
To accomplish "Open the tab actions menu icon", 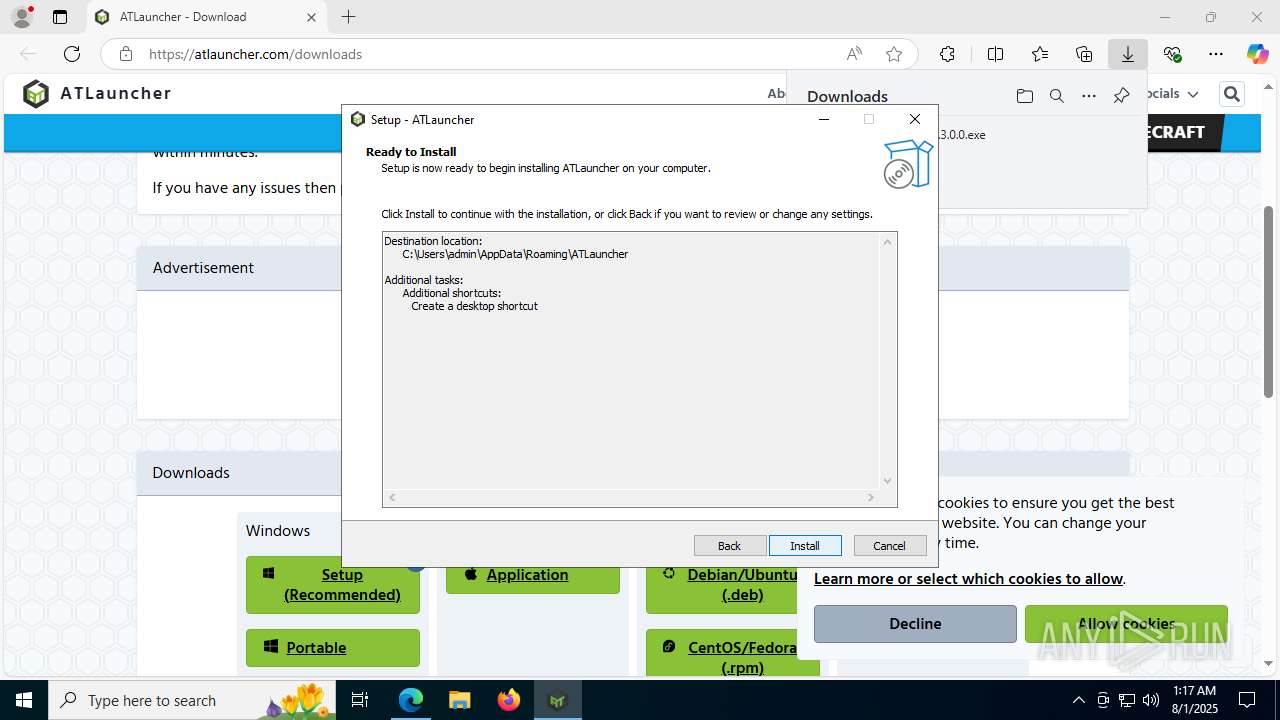I will [x=60, y=17].
